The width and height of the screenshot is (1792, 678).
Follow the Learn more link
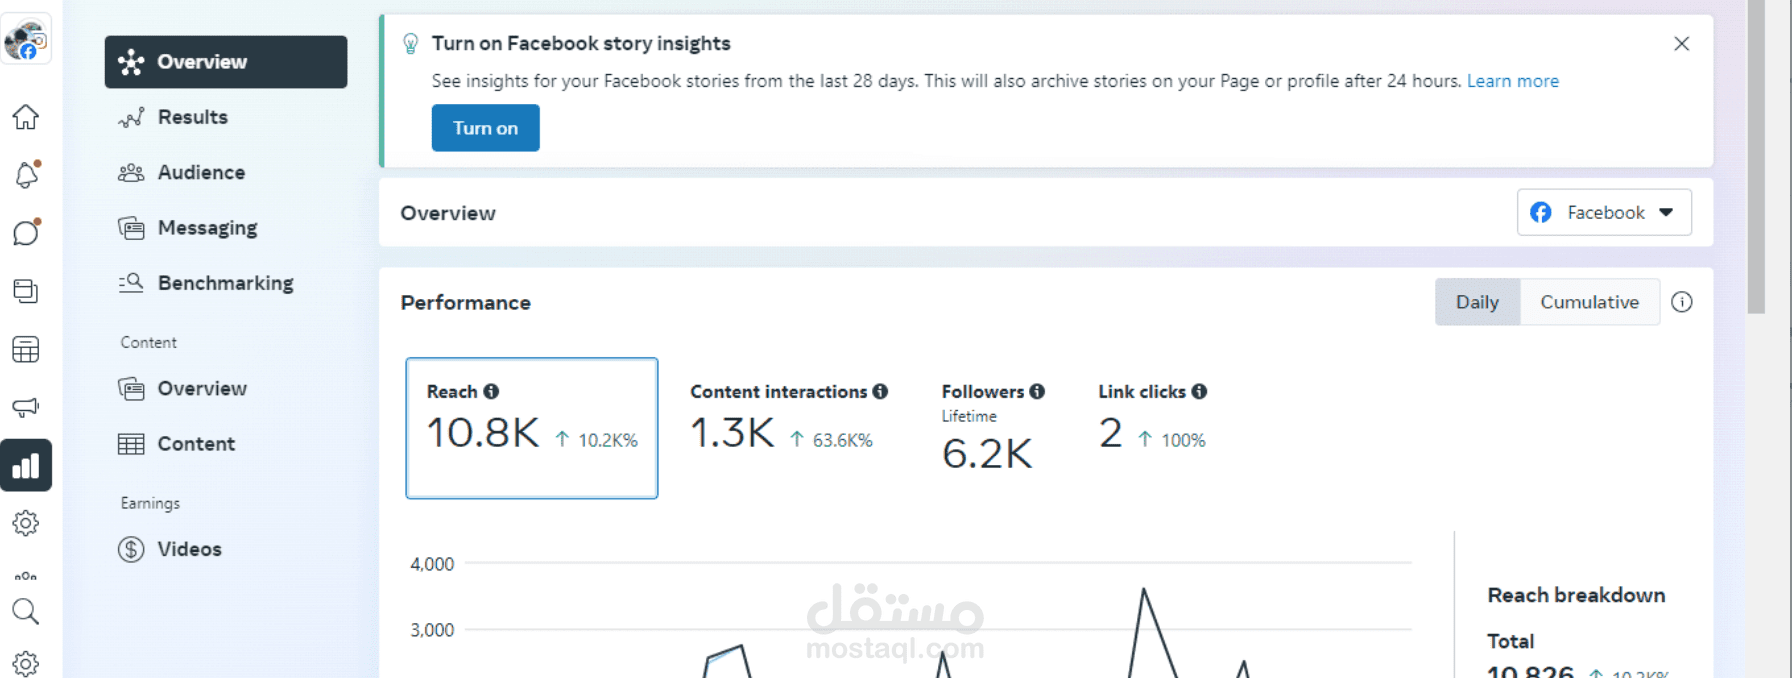[1512, 81]
